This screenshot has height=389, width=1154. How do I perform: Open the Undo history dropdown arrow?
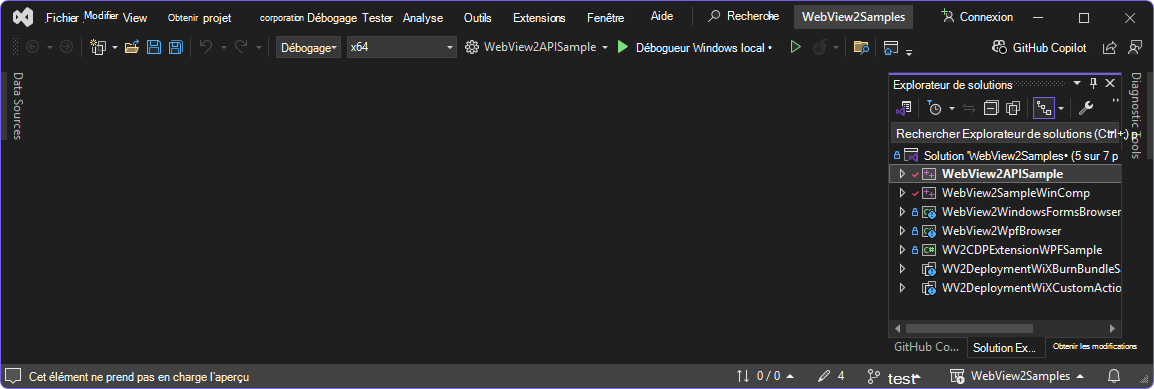pos(224,48)
